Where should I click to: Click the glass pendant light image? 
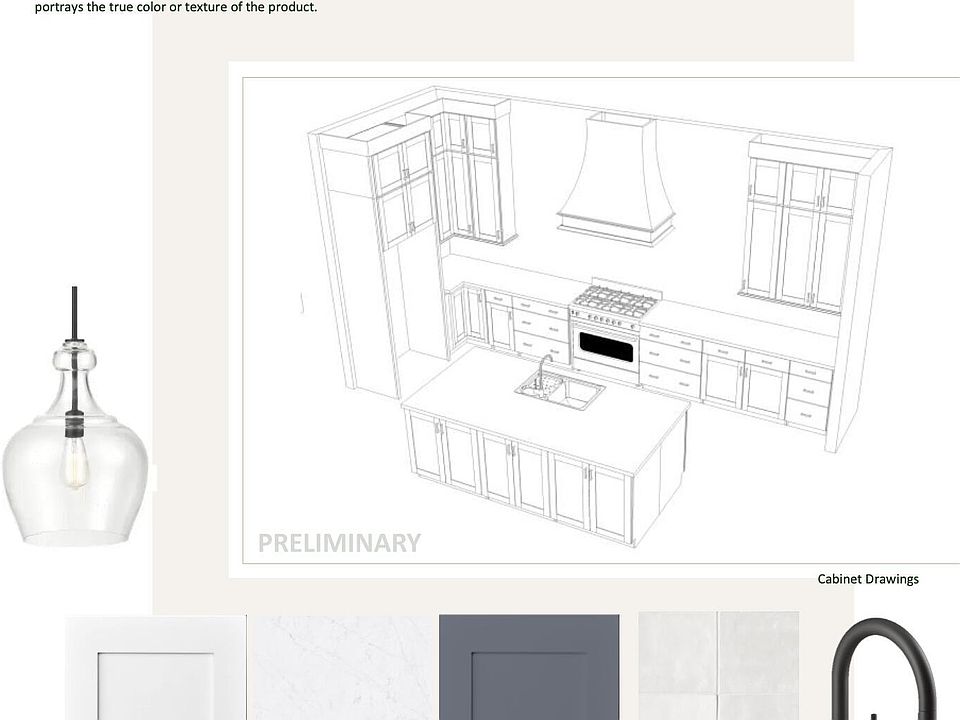coord(75,450)
